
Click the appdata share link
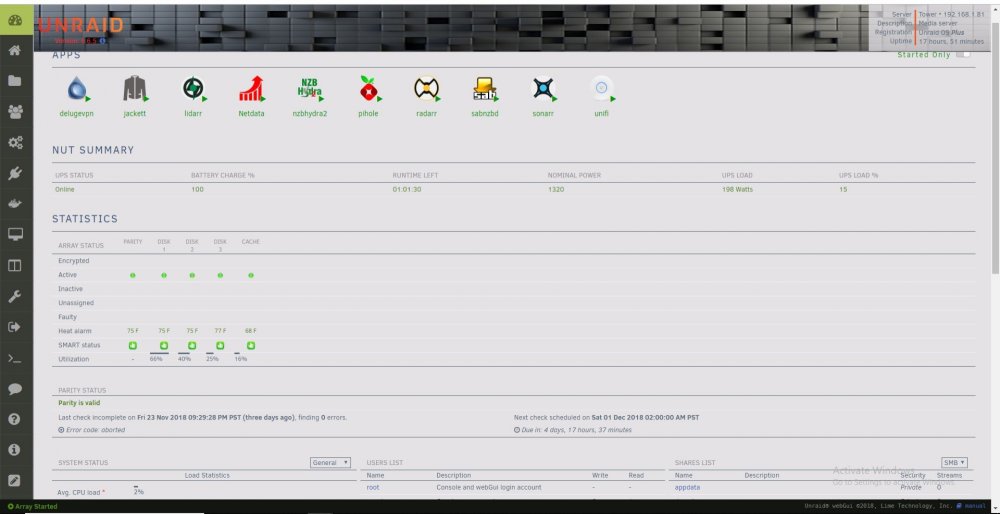[688, 487]
